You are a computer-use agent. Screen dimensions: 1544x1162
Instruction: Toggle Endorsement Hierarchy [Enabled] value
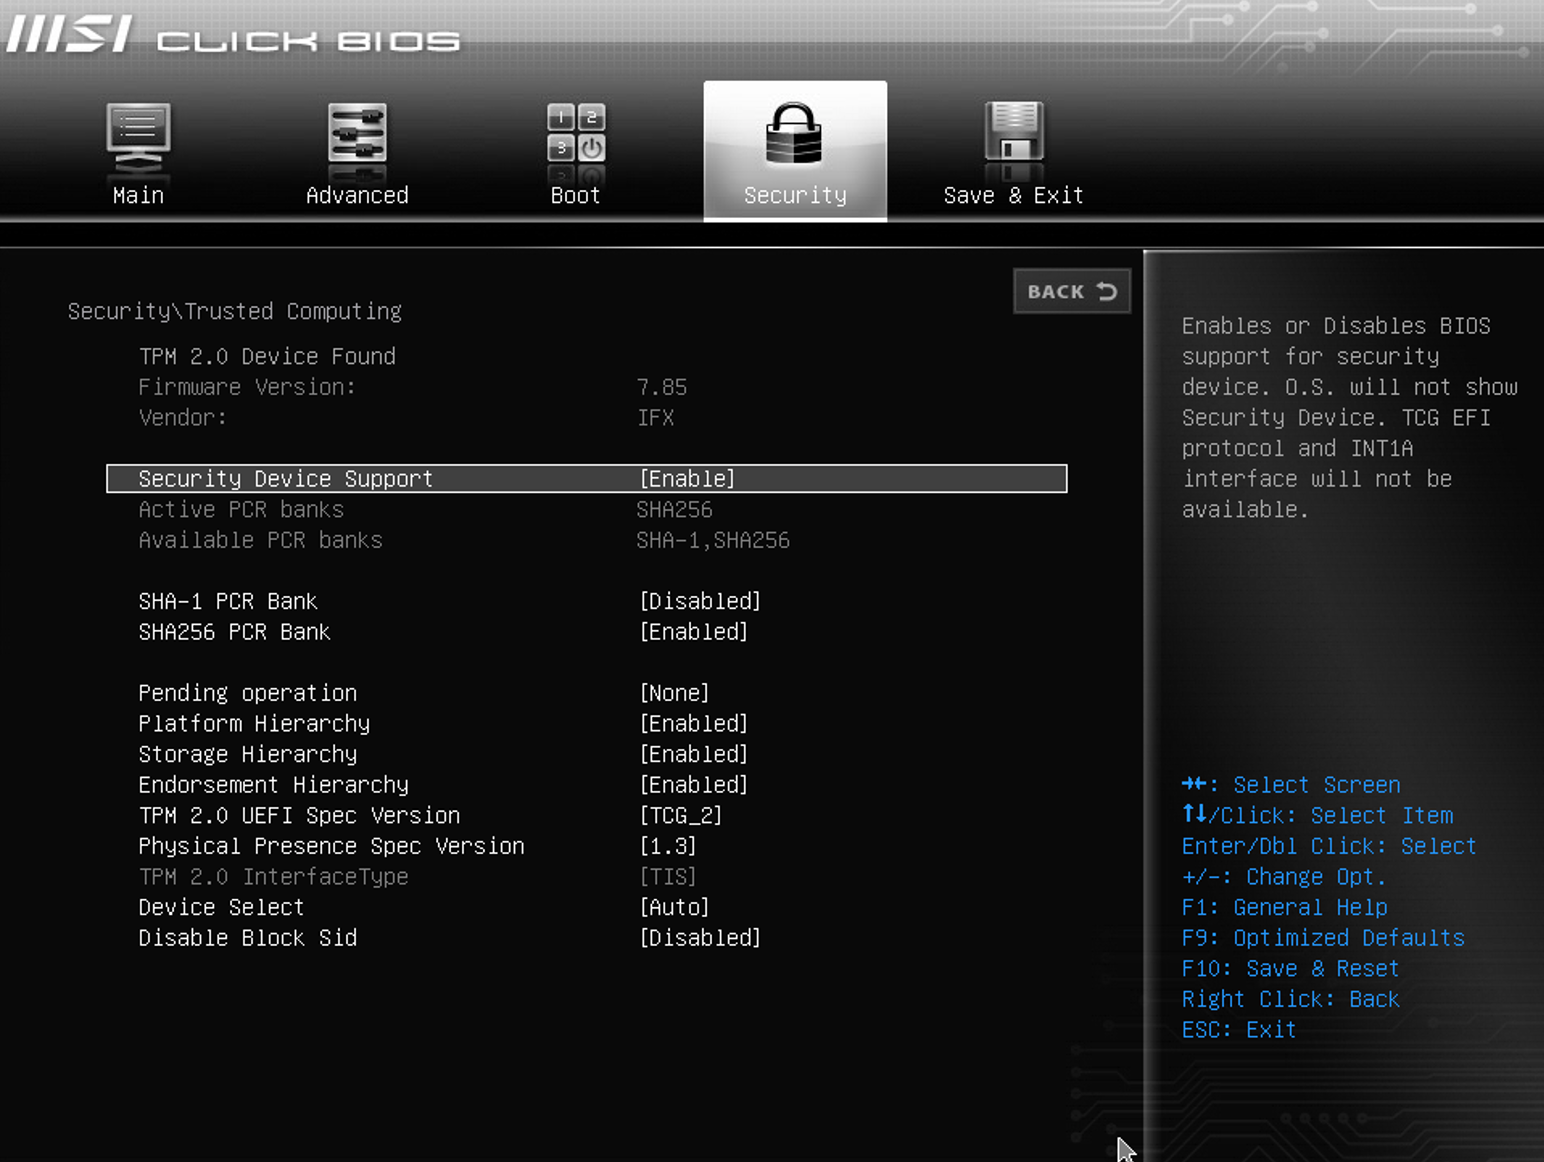[694, 785]
